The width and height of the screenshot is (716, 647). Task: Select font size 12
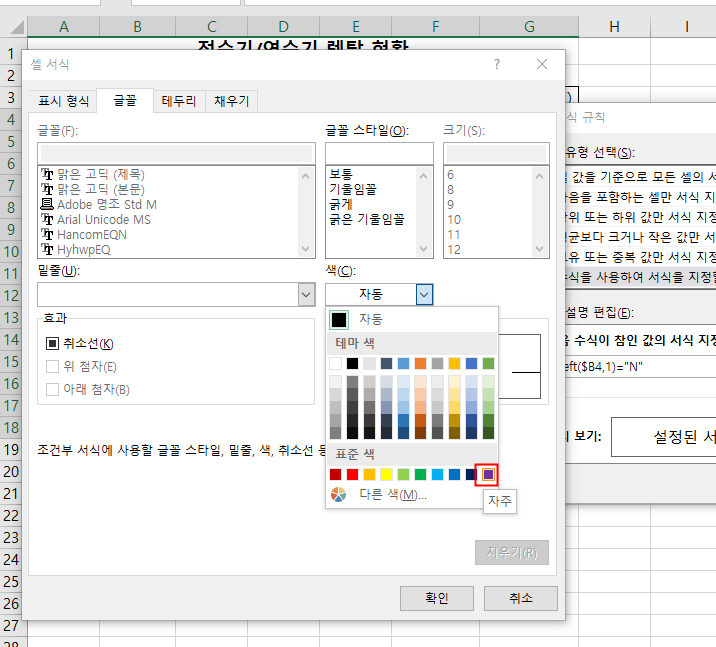click(454, 249)
